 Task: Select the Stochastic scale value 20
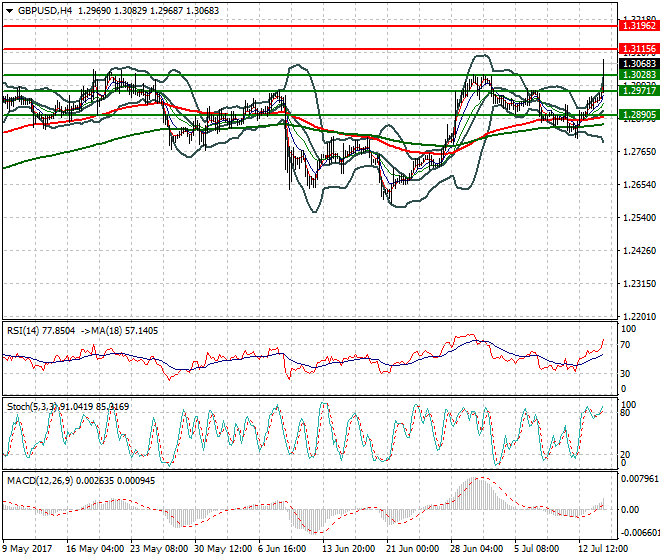pos(626,455)
